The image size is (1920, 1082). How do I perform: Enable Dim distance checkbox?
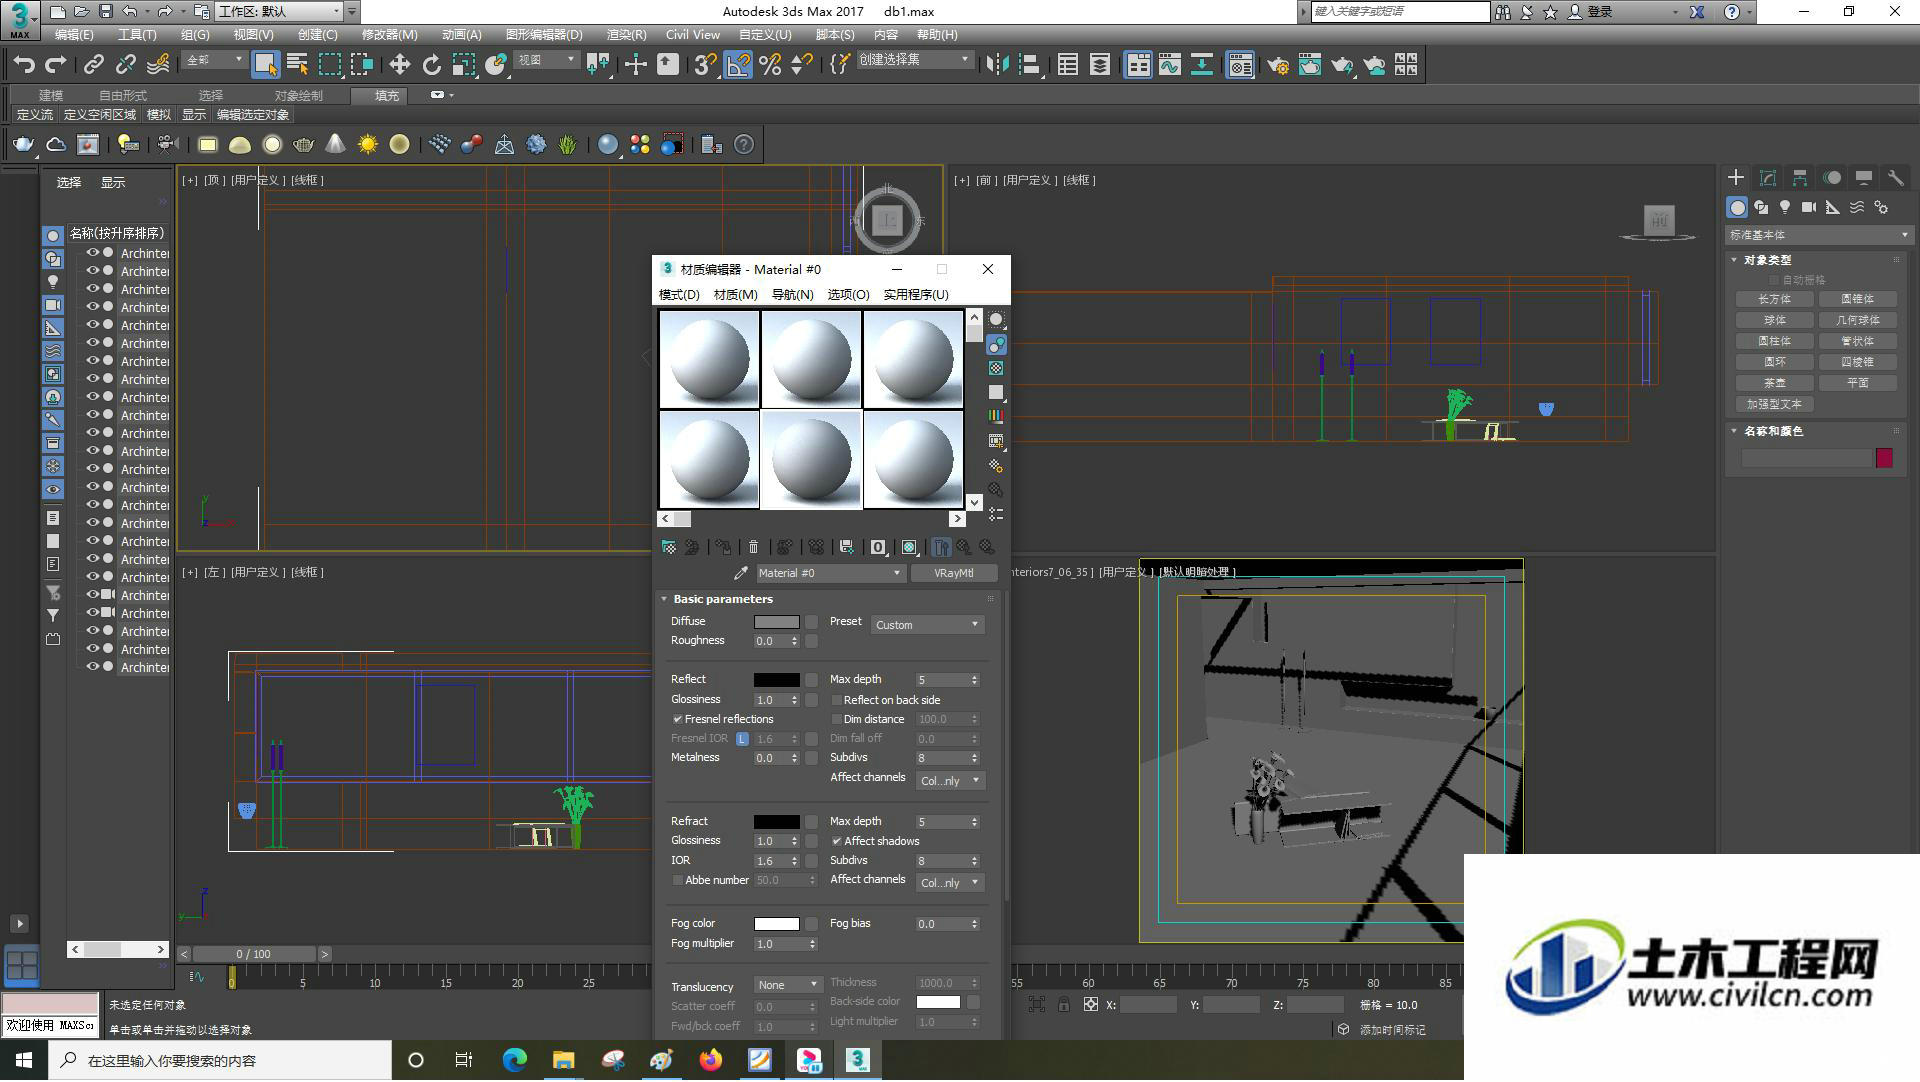[837, 720]
